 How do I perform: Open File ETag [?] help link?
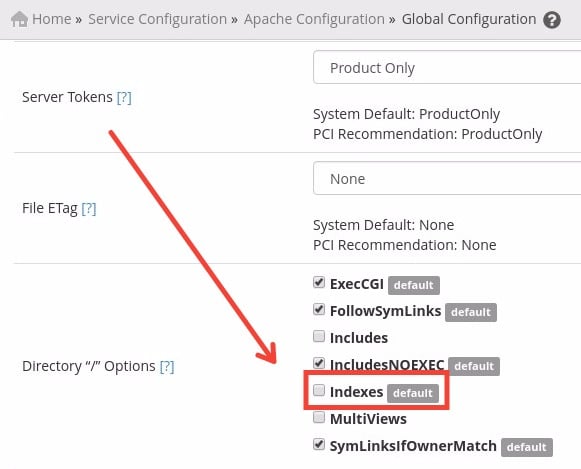point(89,208)
